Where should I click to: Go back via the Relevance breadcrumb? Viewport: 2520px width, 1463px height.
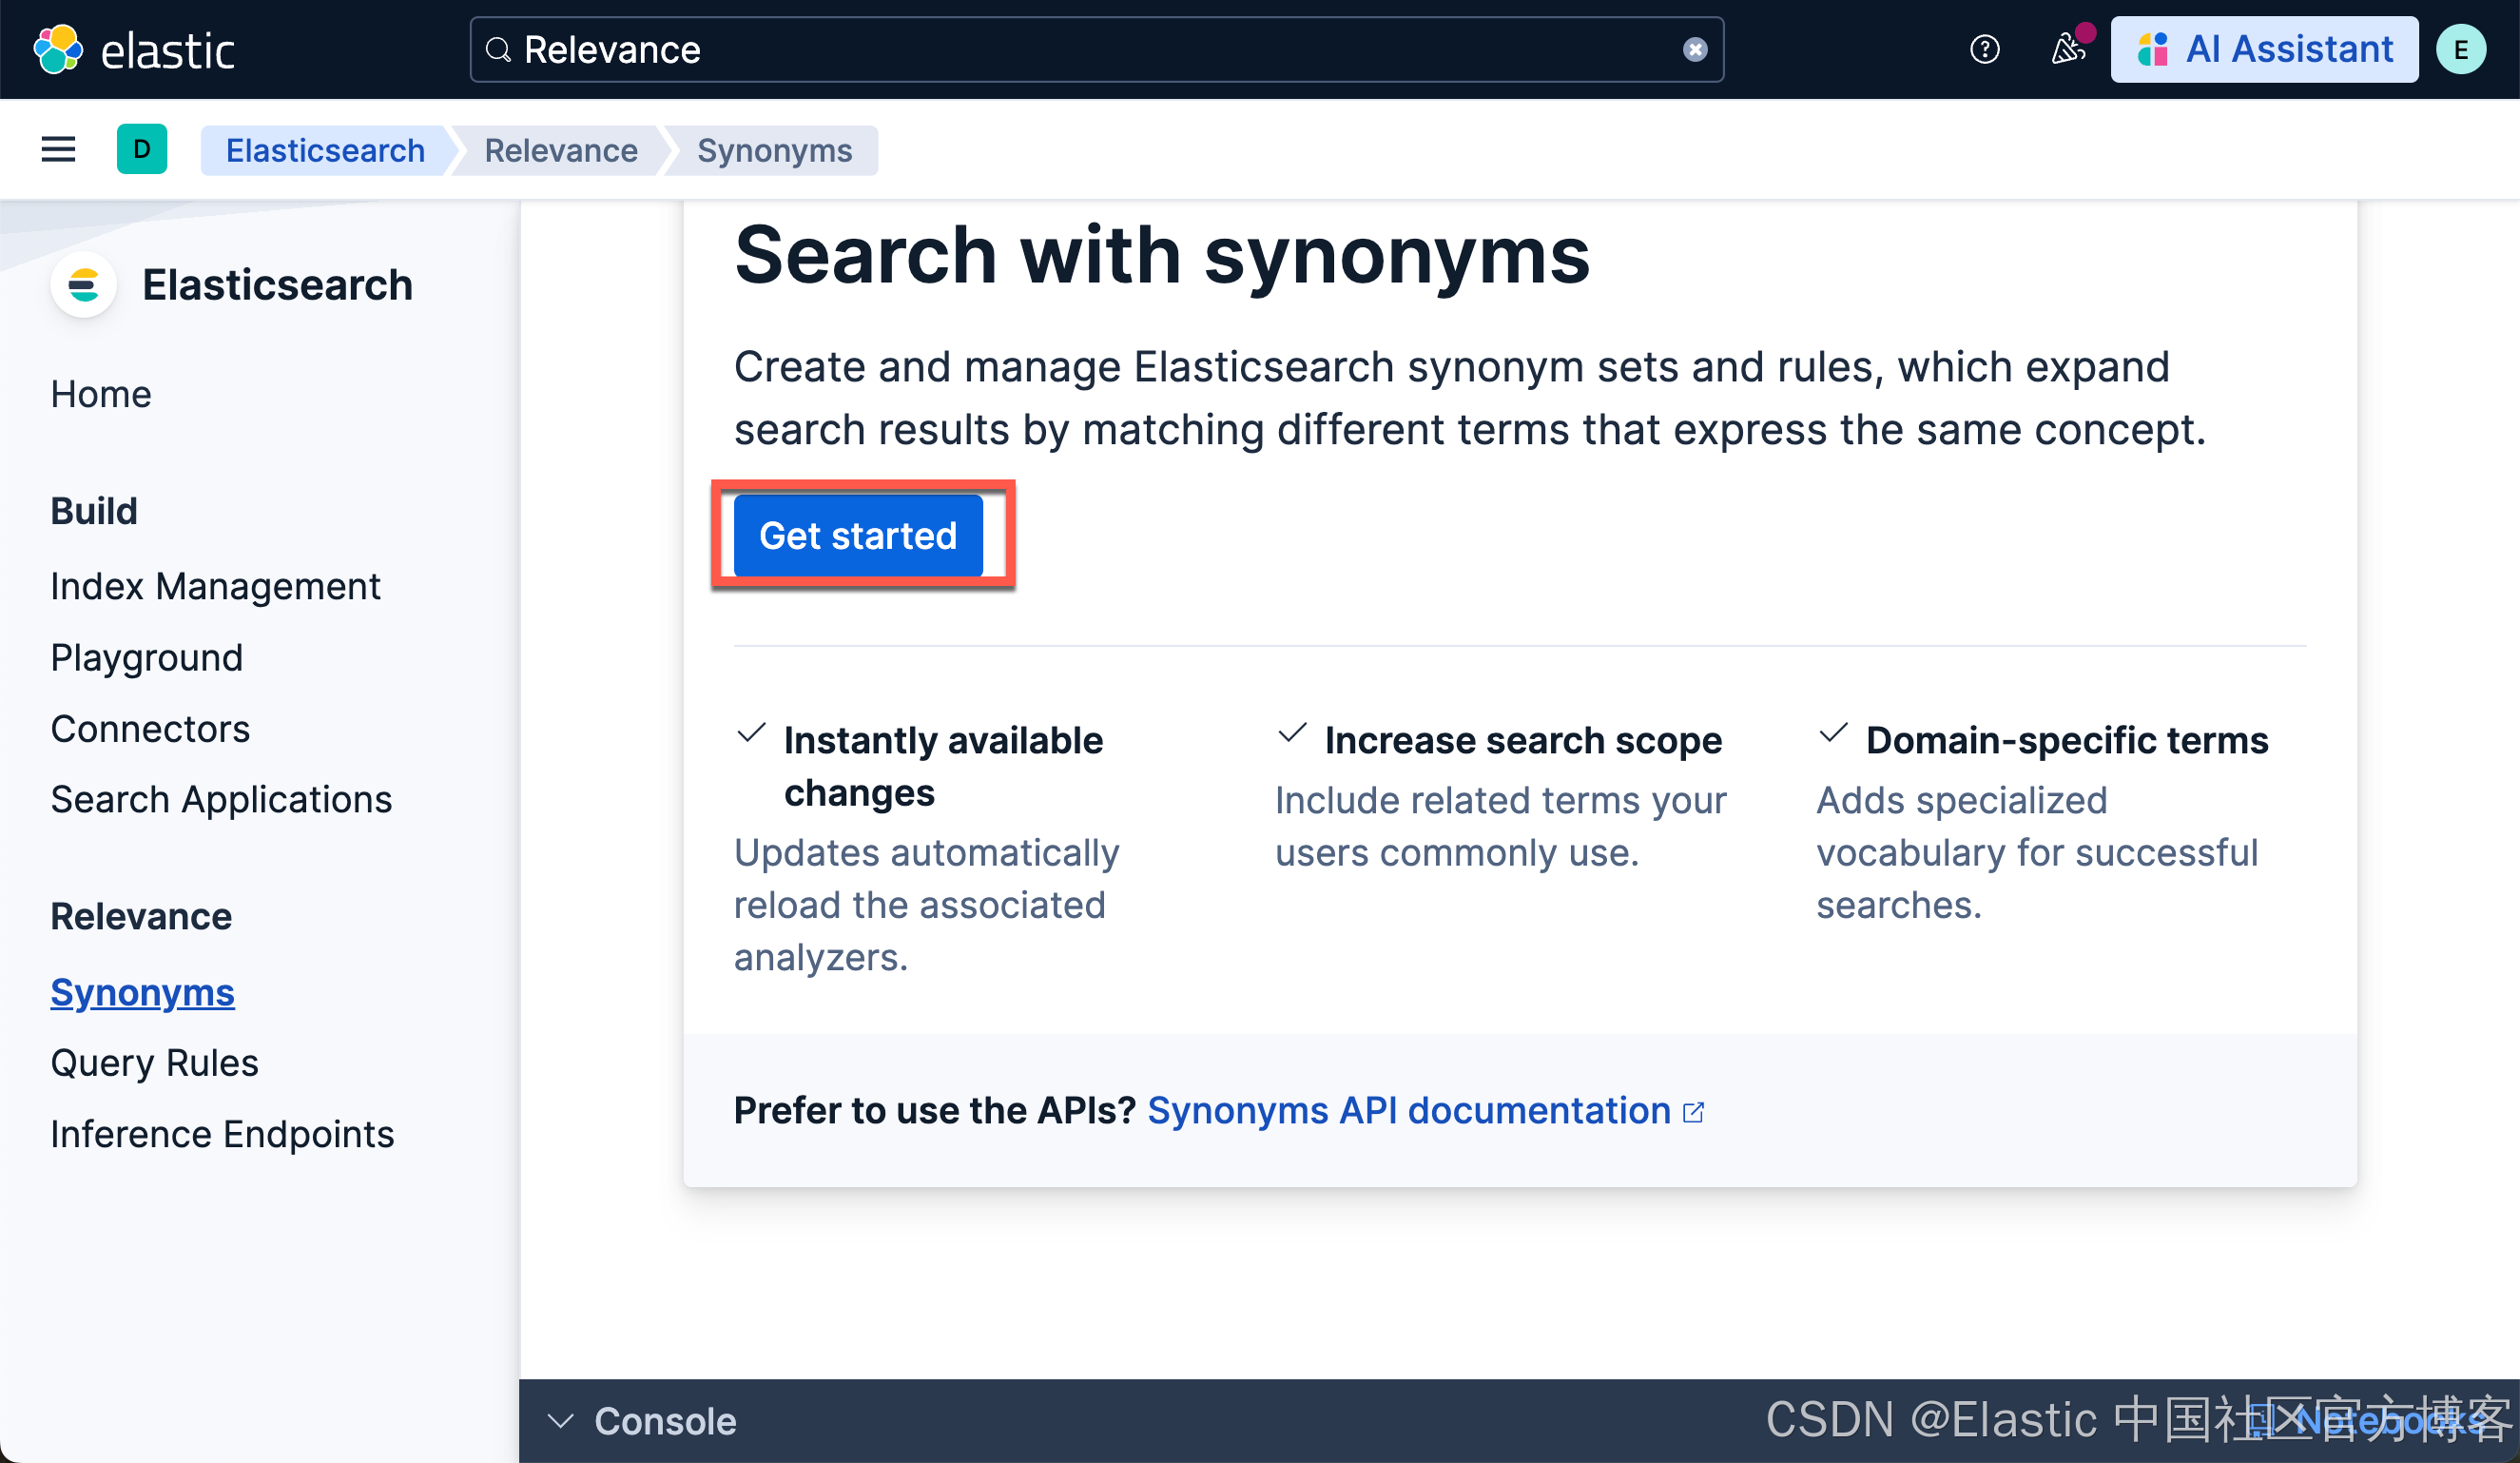[561, 150]
